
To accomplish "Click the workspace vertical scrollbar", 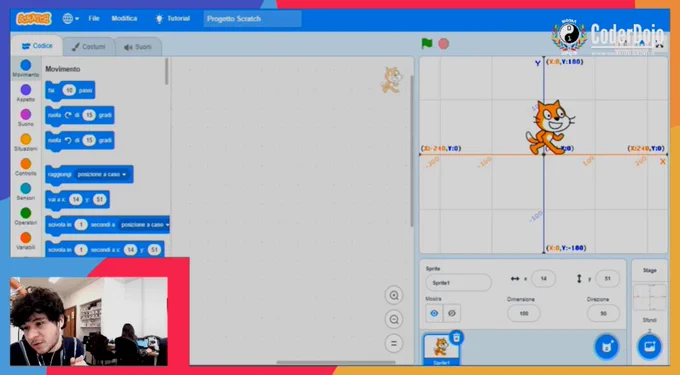I will point(412,151).
